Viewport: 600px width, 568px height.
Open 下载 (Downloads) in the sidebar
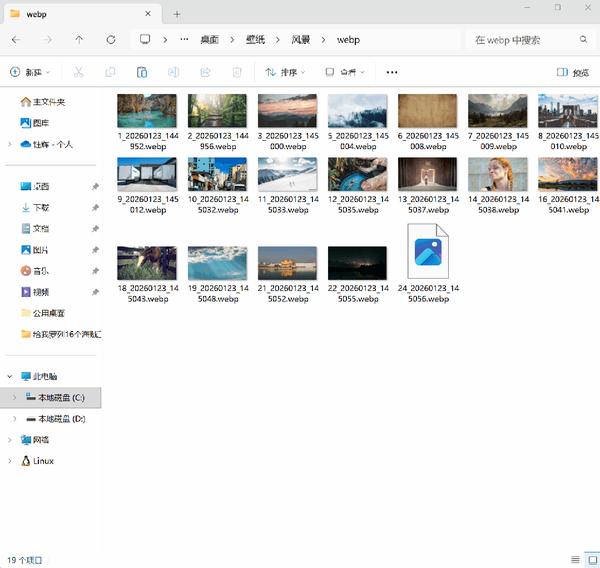click(41, 208)
